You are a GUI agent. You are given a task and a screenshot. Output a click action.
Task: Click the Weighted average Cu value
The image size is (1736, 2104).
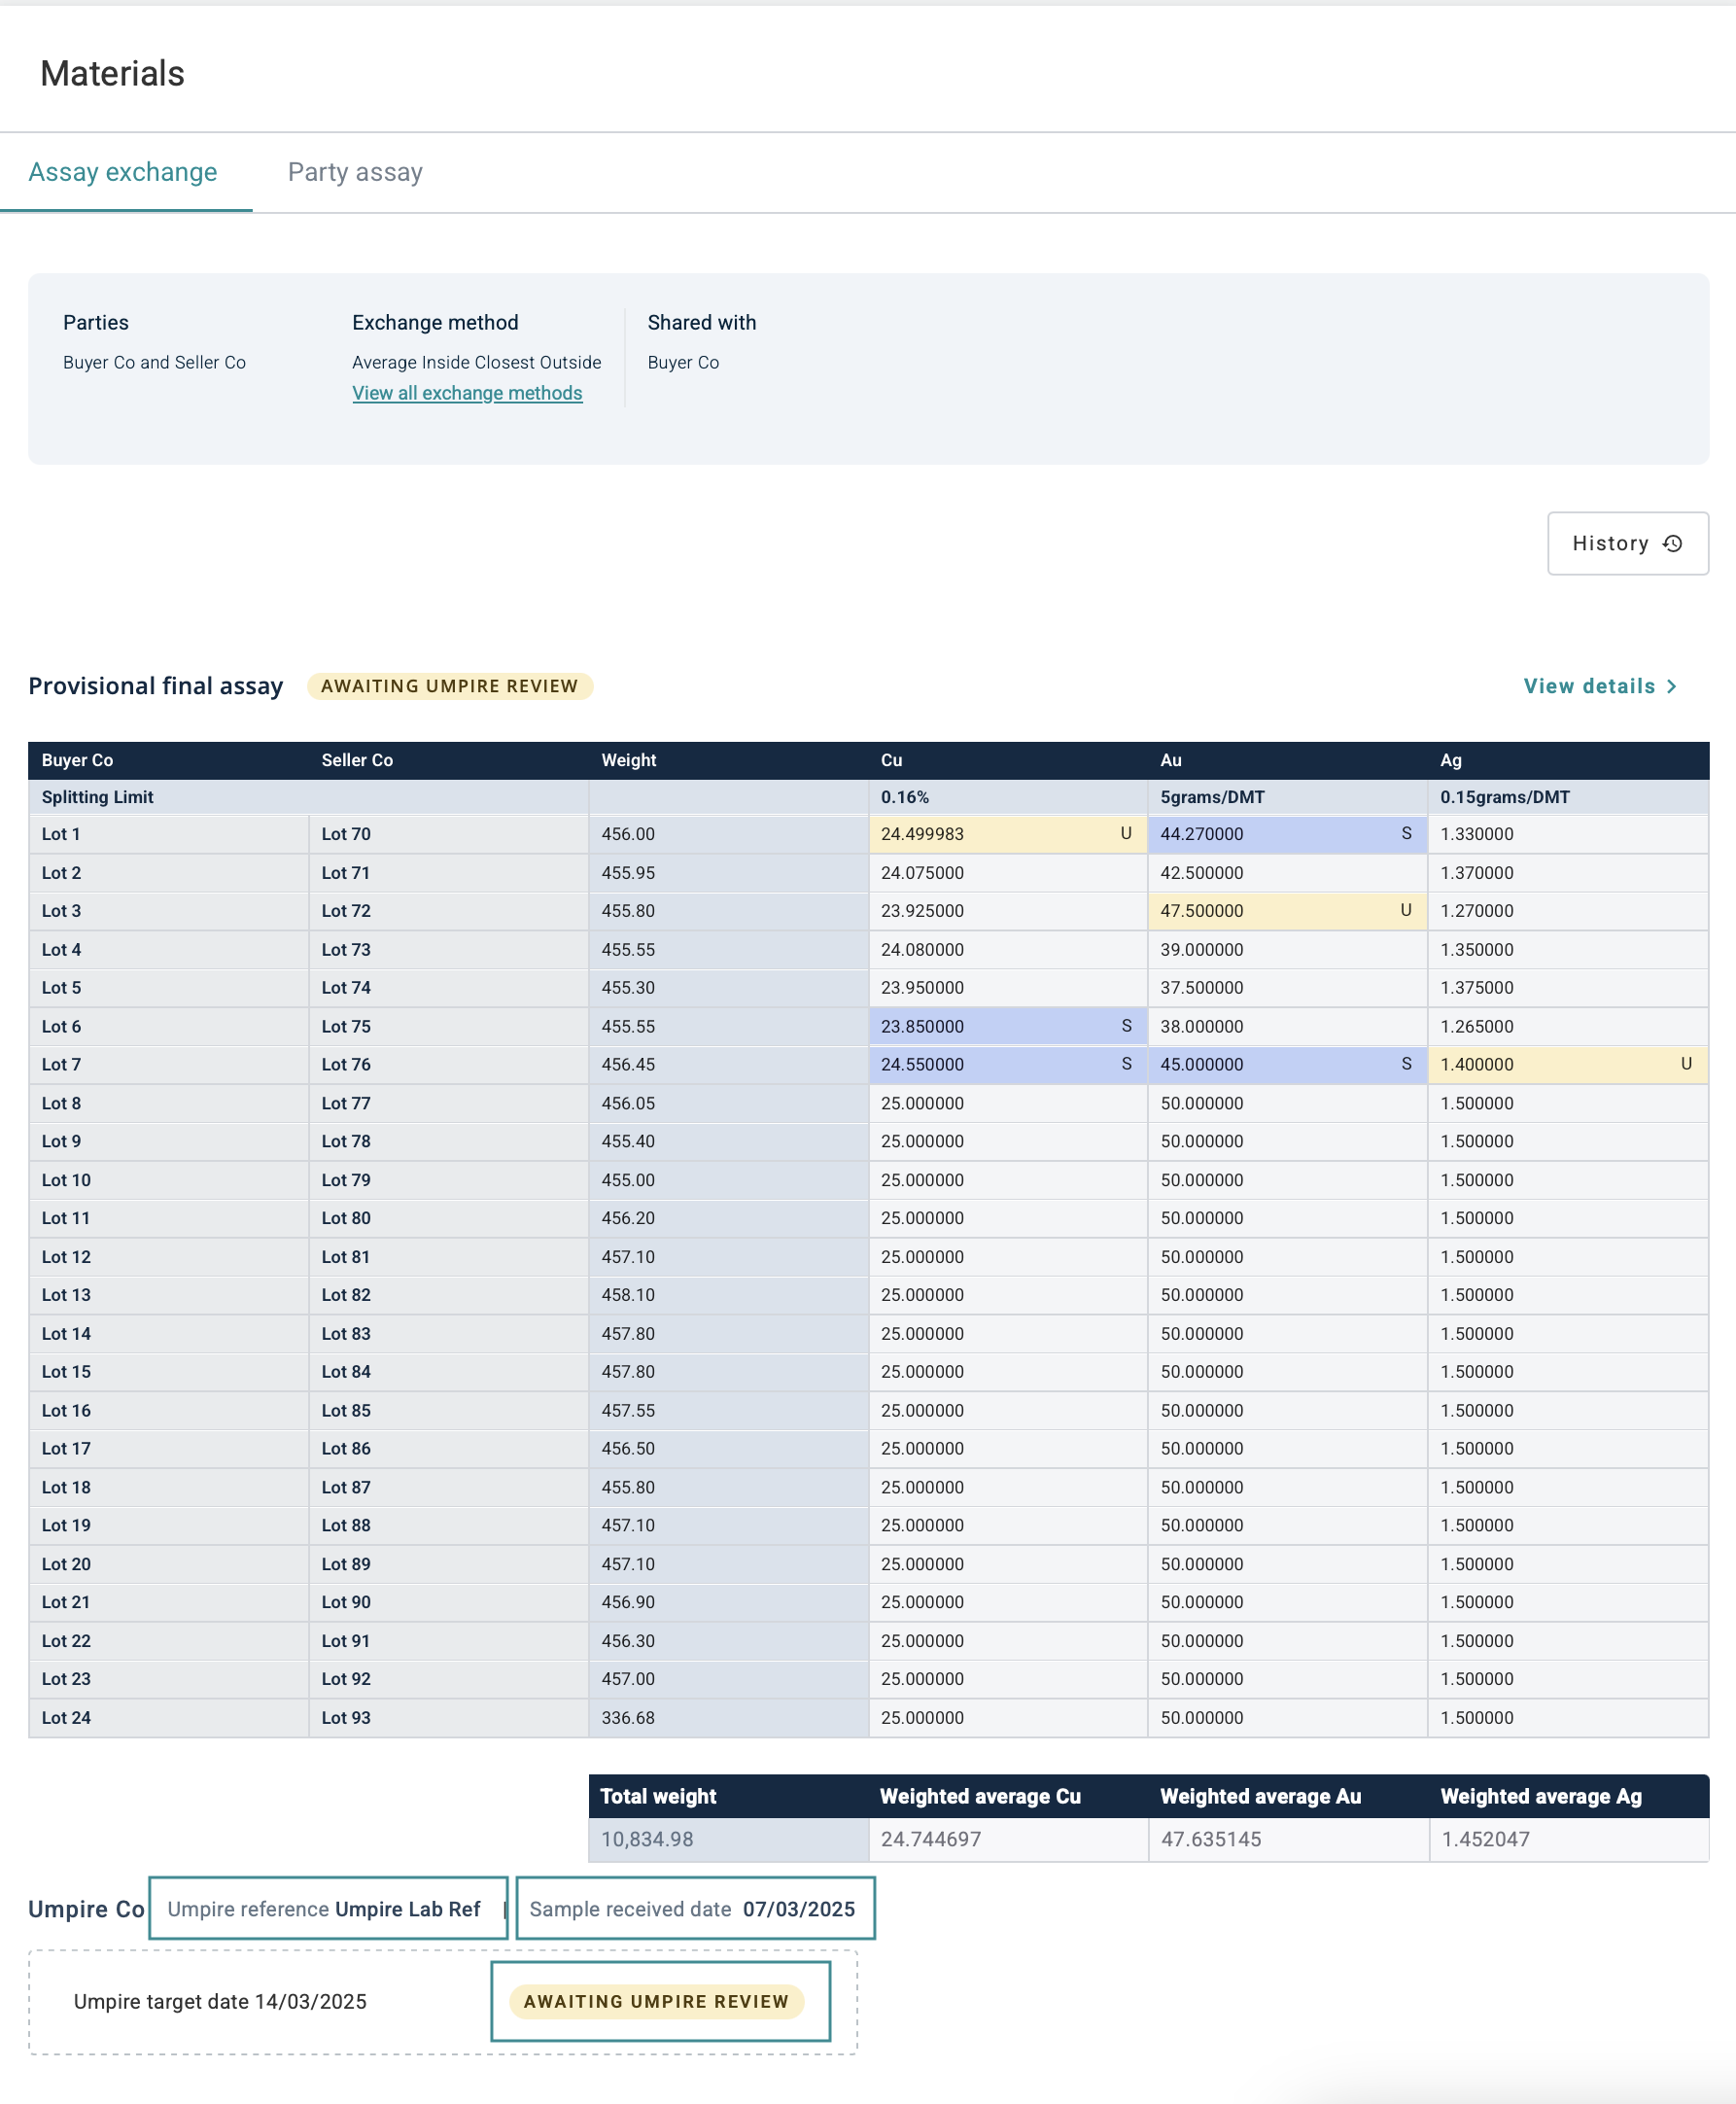(x=930, y=1839)
